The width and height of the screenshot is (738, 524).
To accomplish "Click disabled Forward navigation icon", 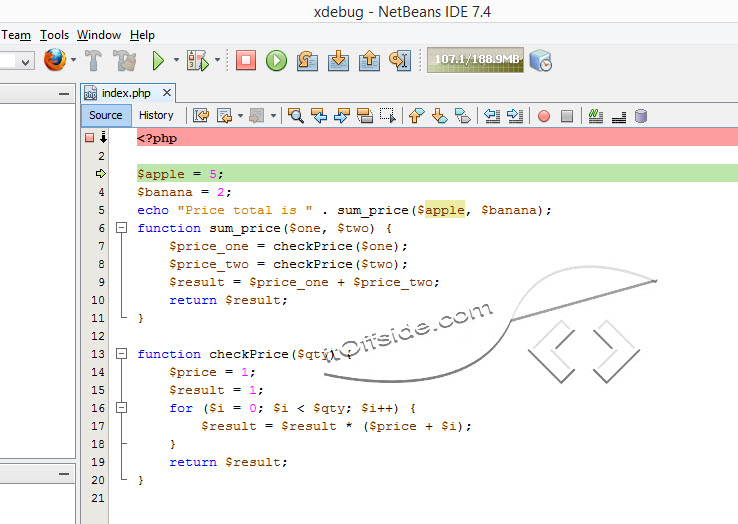I will [x=257, y=115].
